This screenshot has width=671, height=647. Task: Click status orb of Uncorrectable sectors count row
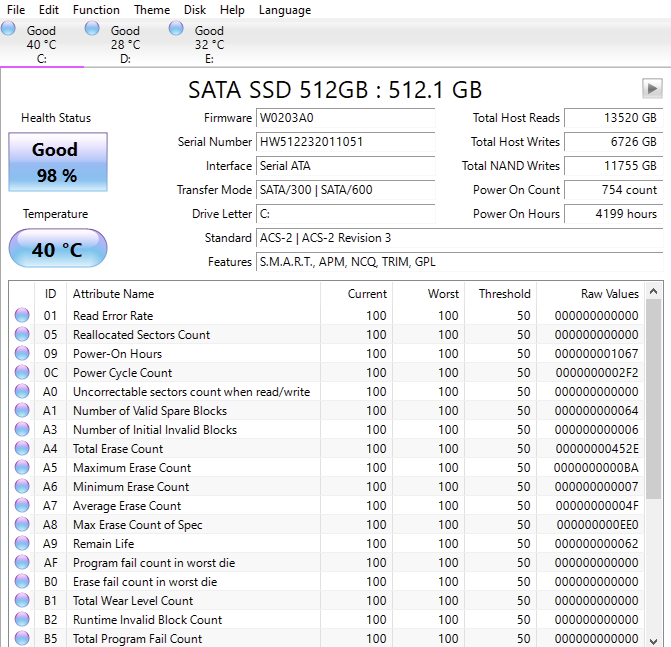coord(22,391)
